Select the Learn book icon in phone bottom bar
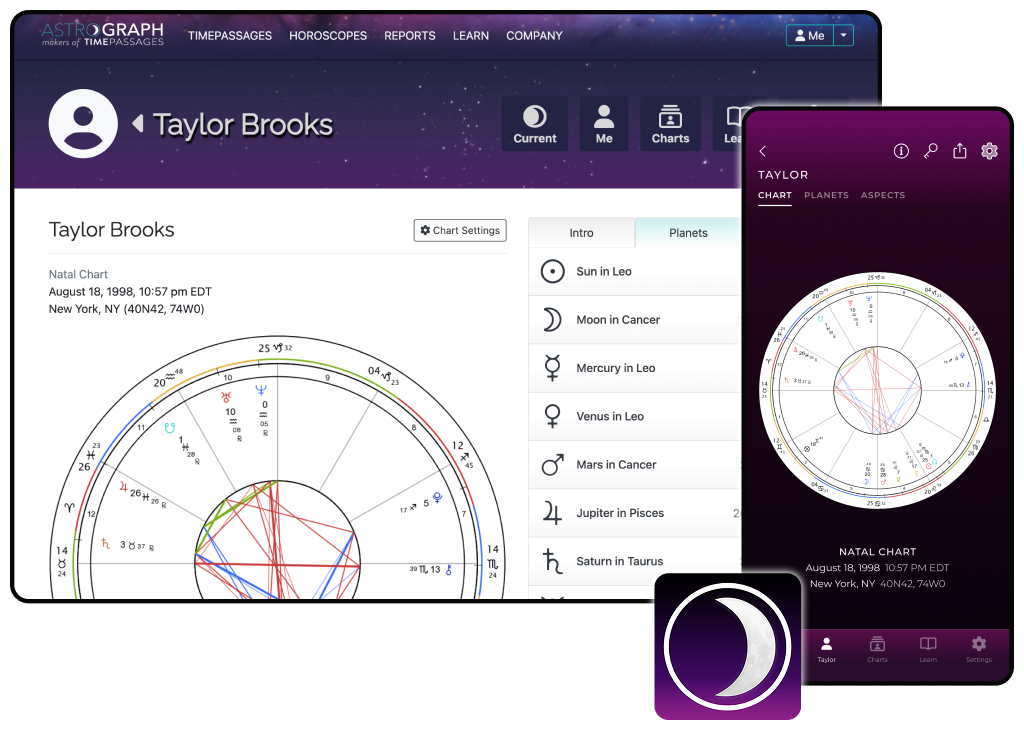Image resolution: width=1024 pixels, height=731 pixels. [x=927, y=651]
